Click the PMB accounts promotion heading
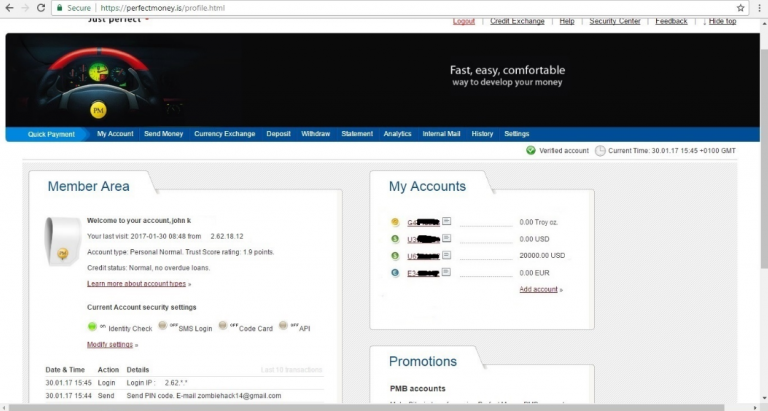 point(418,388)
